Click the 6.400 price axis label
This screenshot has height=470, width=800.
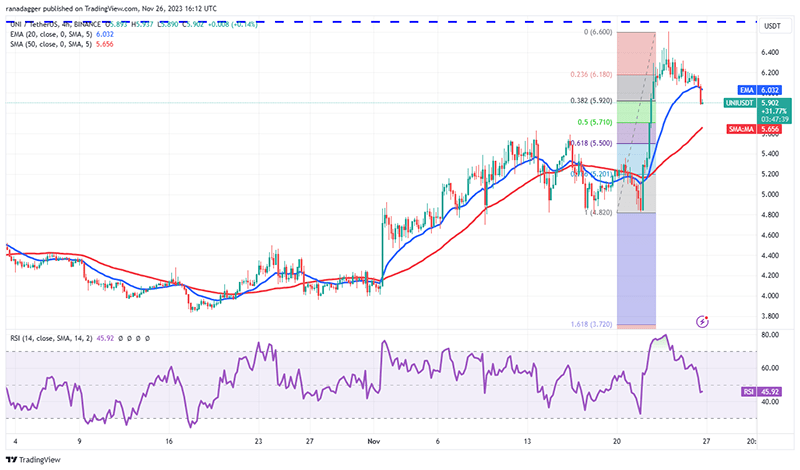[768, 52]
